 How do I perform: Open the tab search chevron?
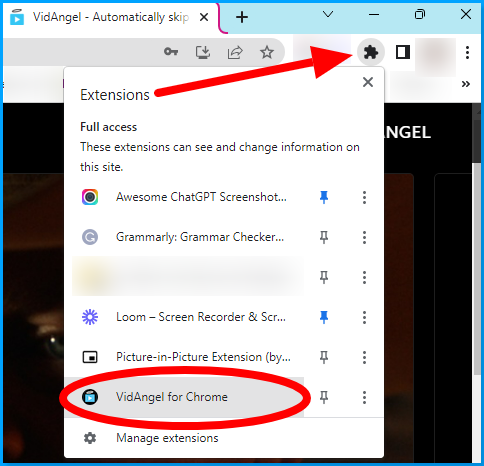point(328,14)
